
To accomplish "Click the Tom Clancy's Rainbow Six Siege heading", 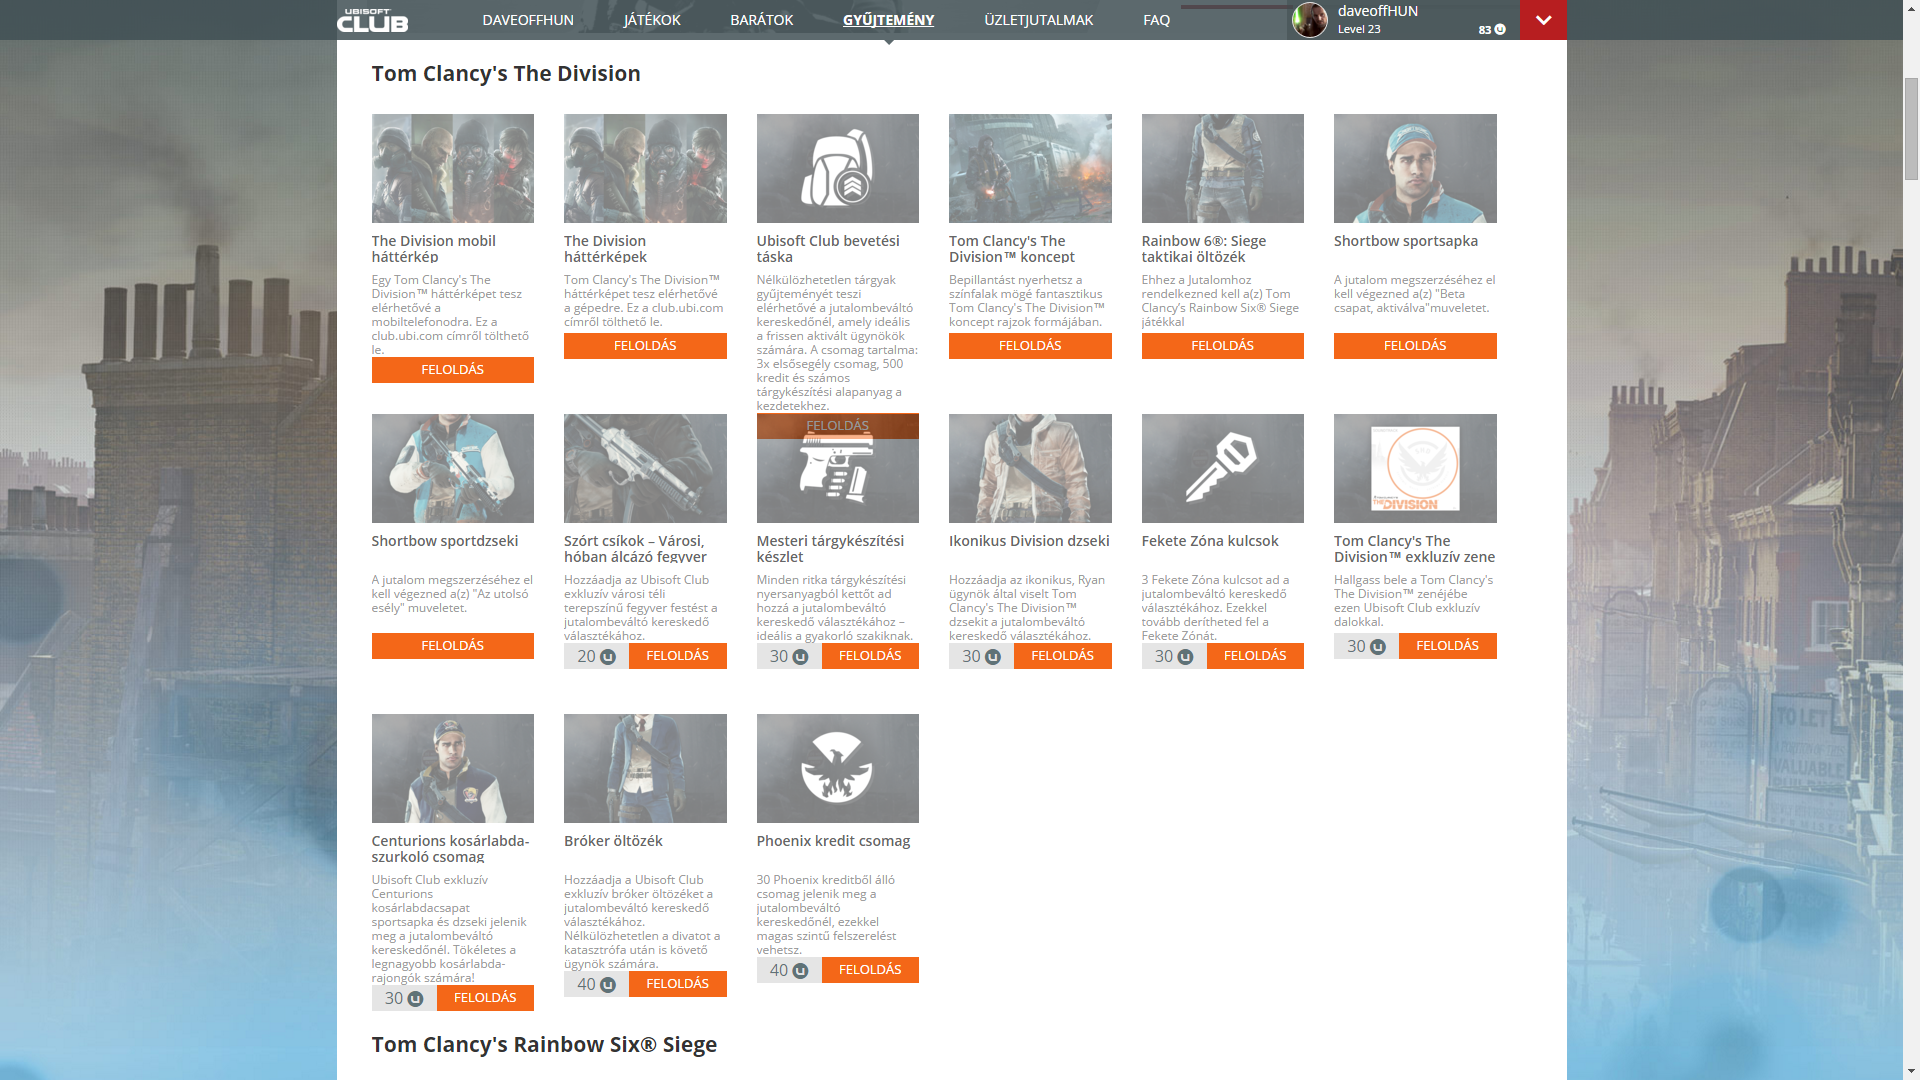I will point(544,1045).
